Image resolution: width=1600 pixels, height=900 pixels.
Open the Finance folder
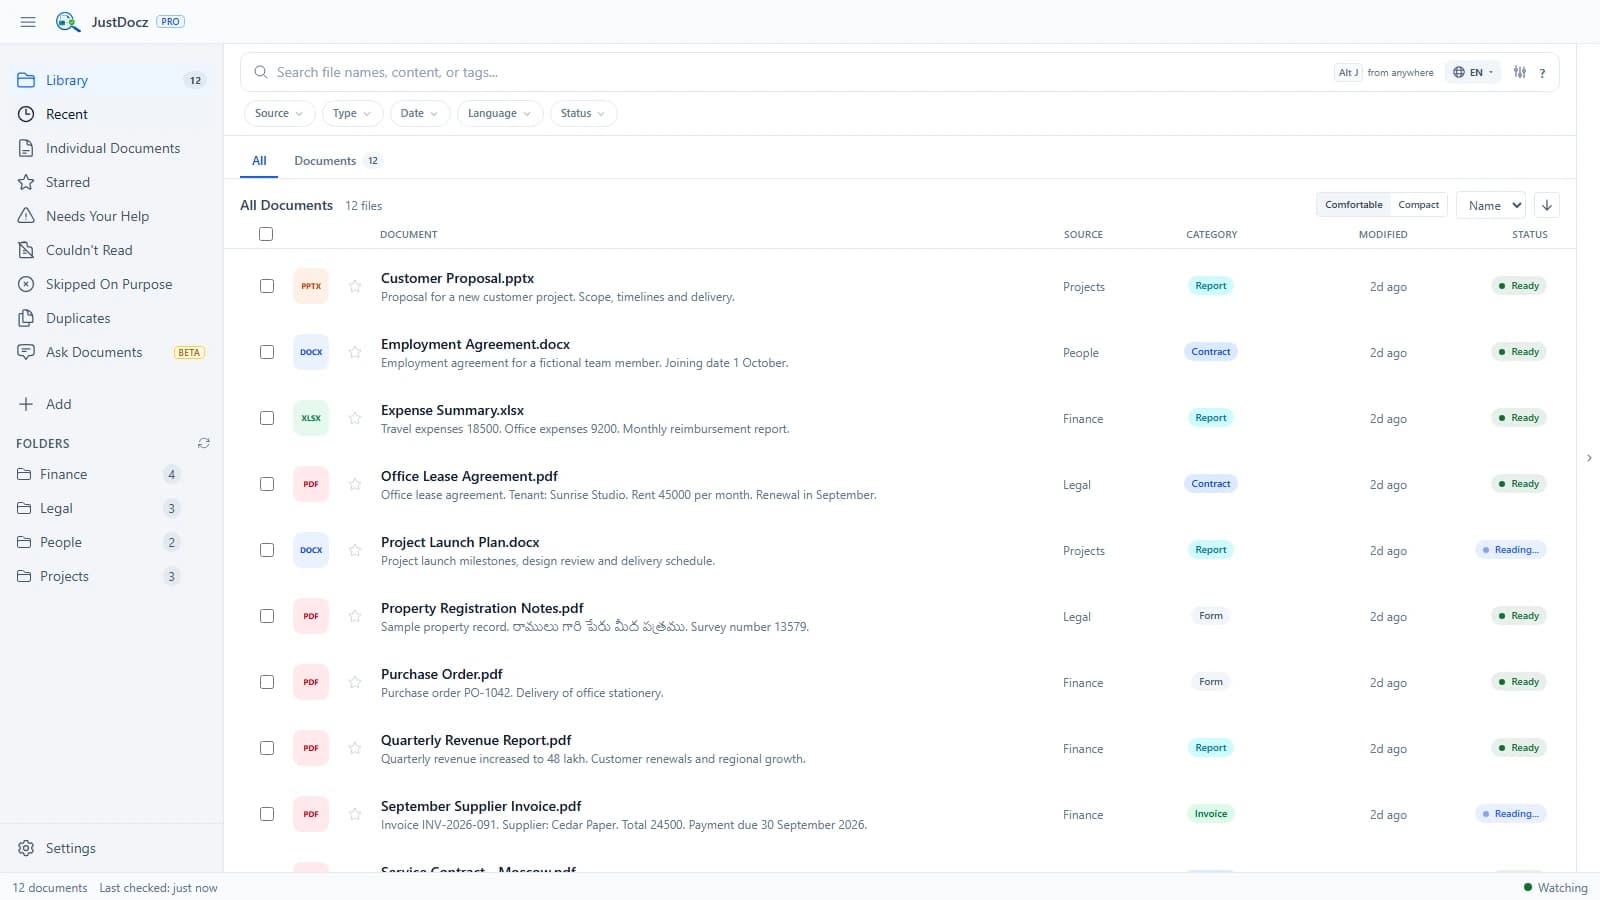(x=98, y=474)
